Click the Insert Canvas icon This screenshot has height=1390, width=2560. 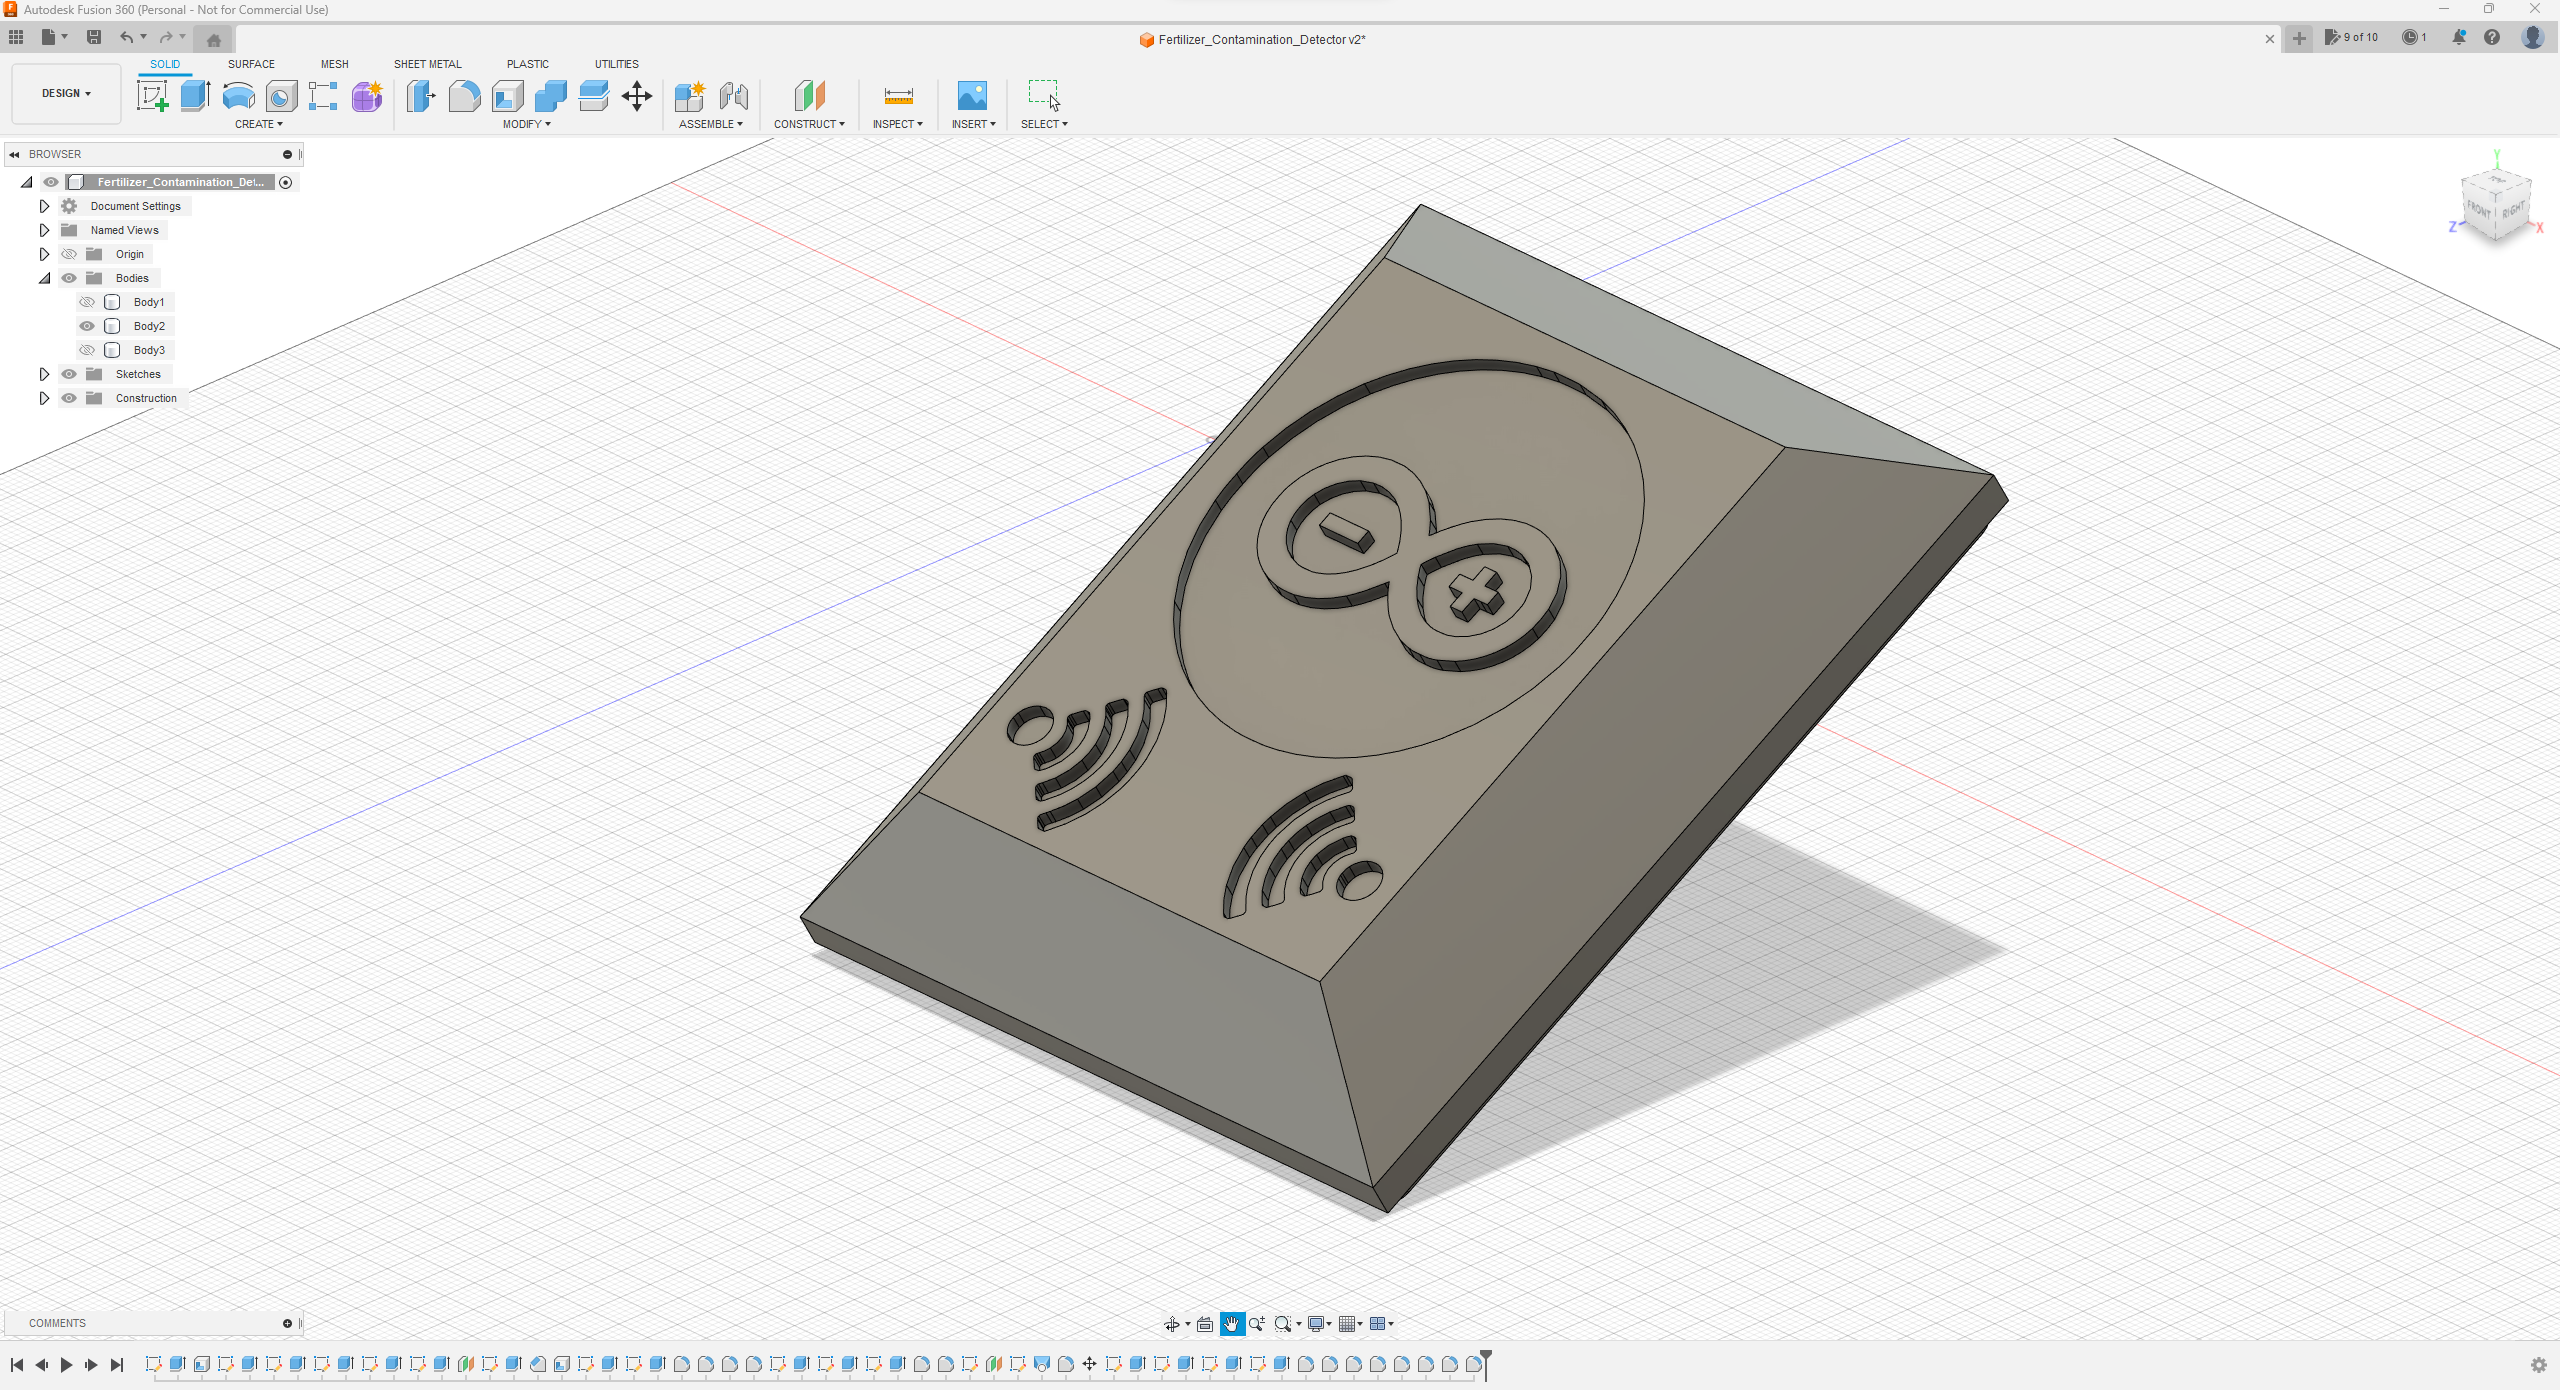(971, 96)
